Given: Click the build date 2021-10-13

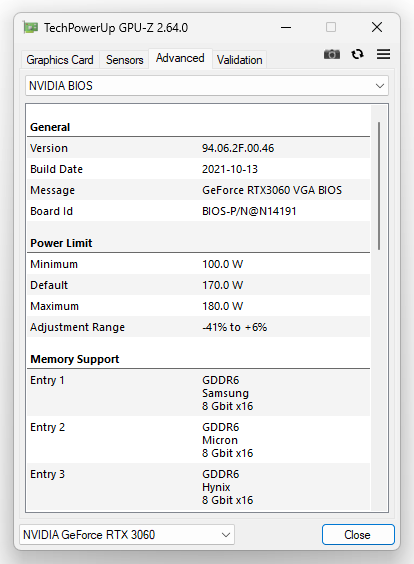Looking at the screenshot, I should (230, 169).
